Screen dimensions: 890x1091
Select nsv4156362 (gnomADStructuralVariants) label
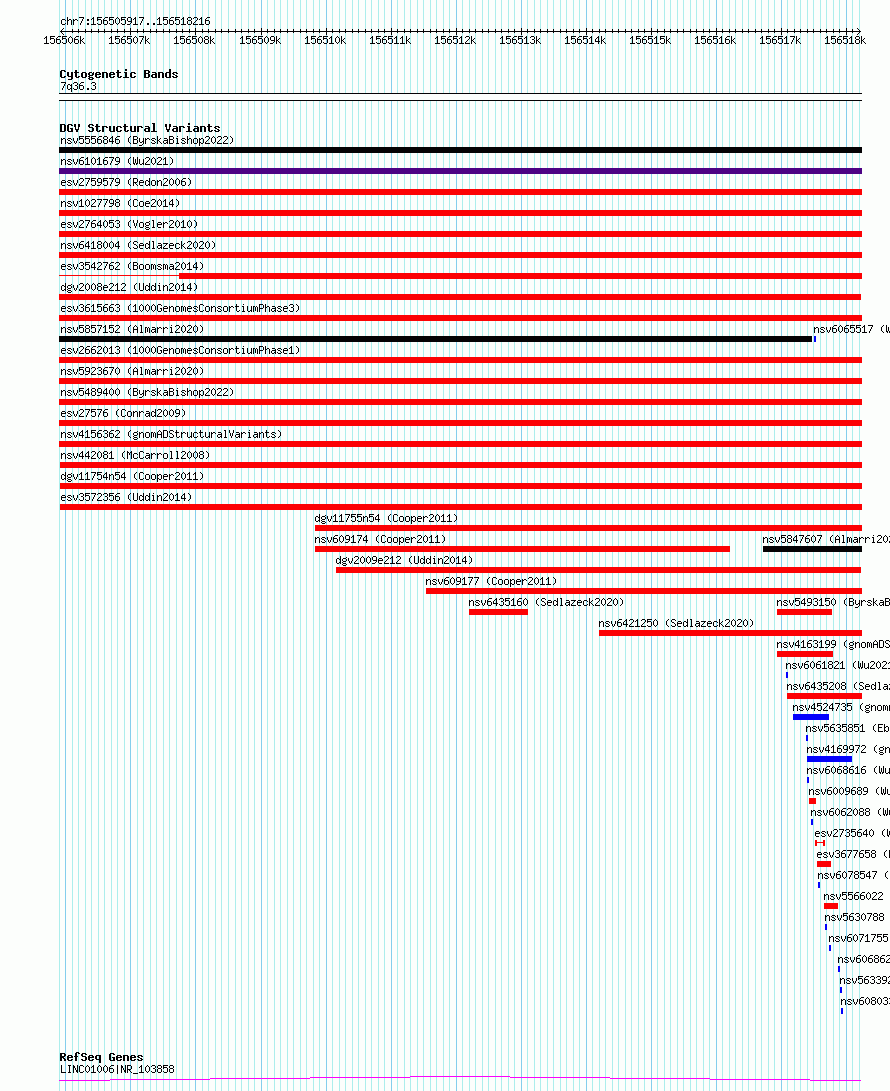[171, 434]
